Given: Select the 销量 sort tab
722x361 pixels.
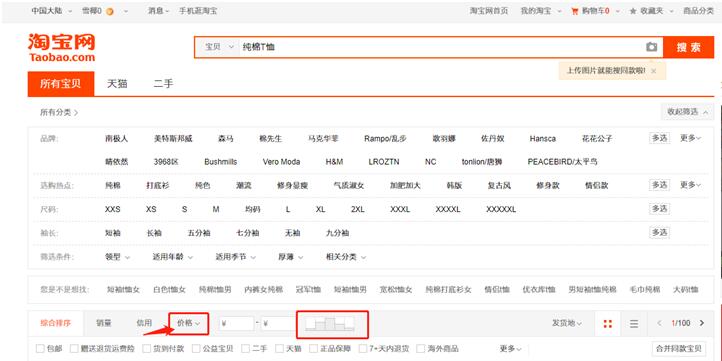Looking at the screenshot, I should [104, 323].
